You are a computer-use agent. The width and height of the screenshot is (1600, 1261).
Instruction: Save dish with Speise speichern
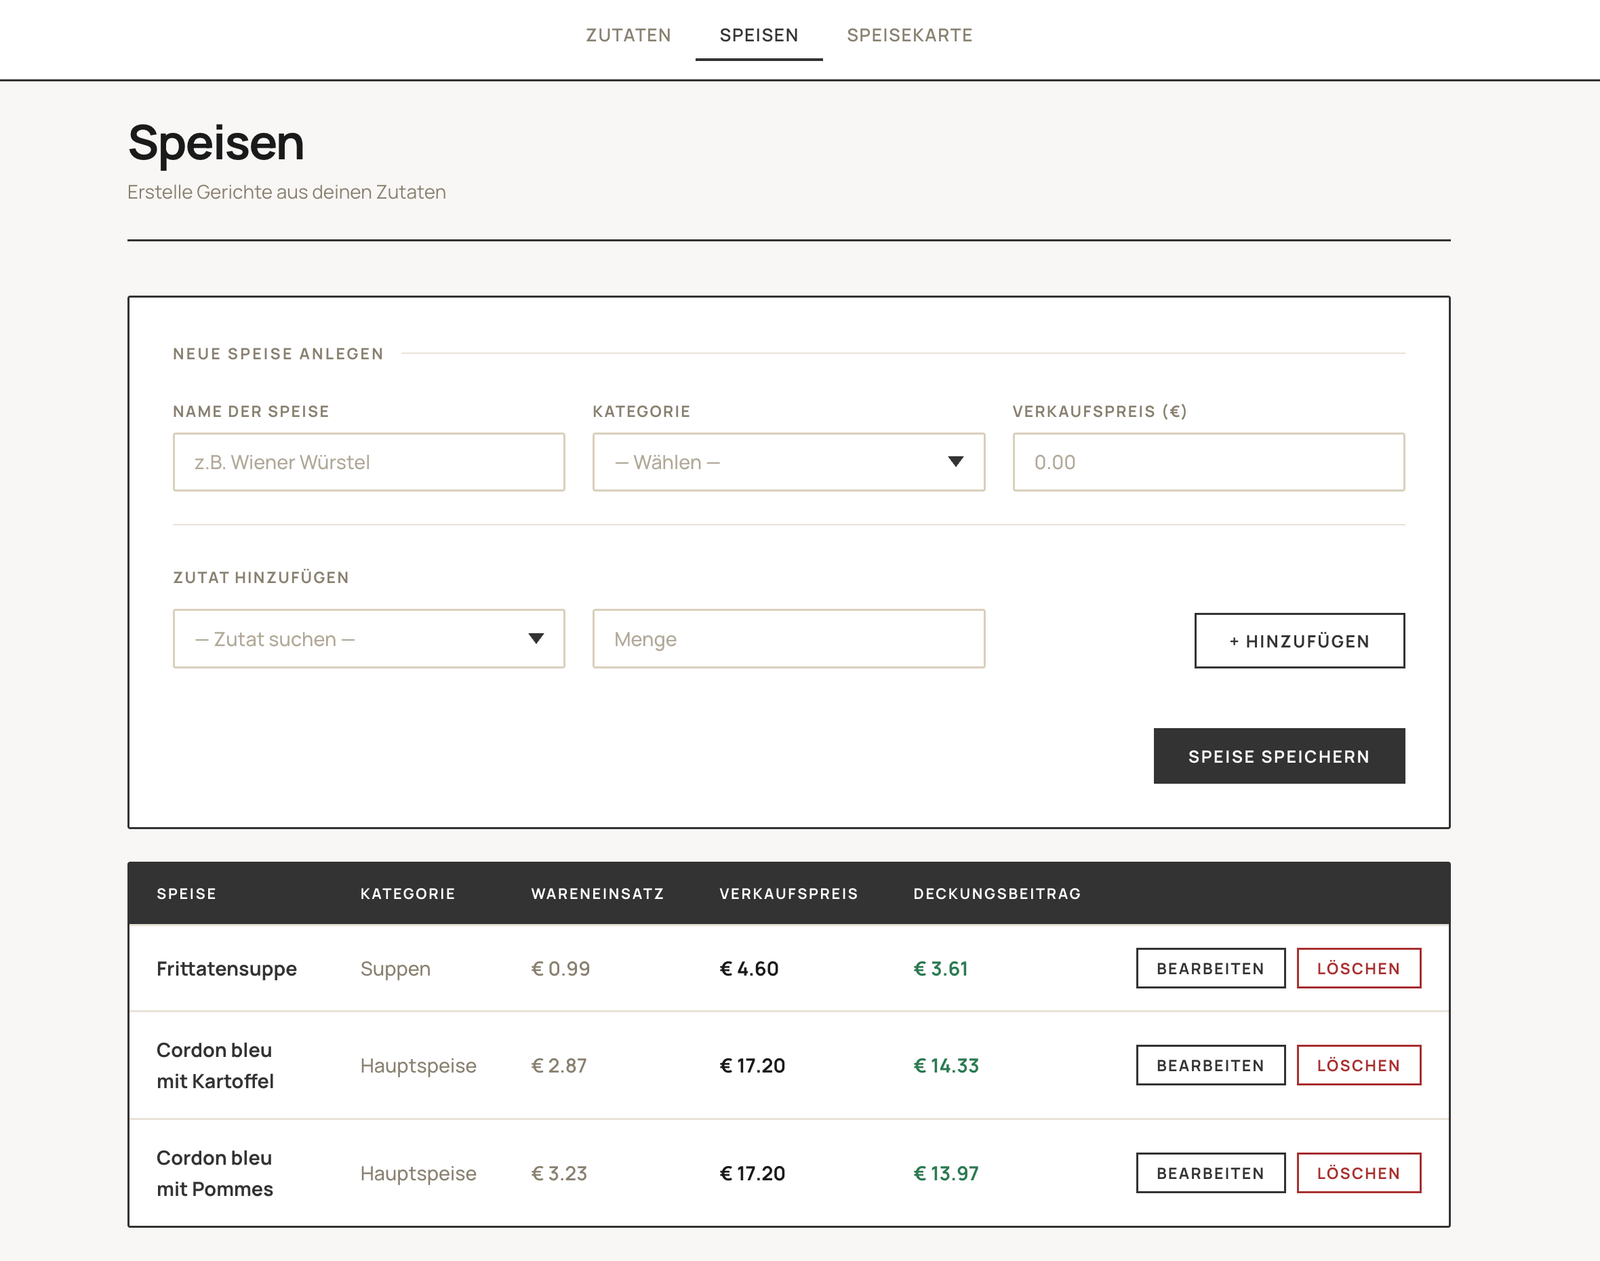[1279, 756]
